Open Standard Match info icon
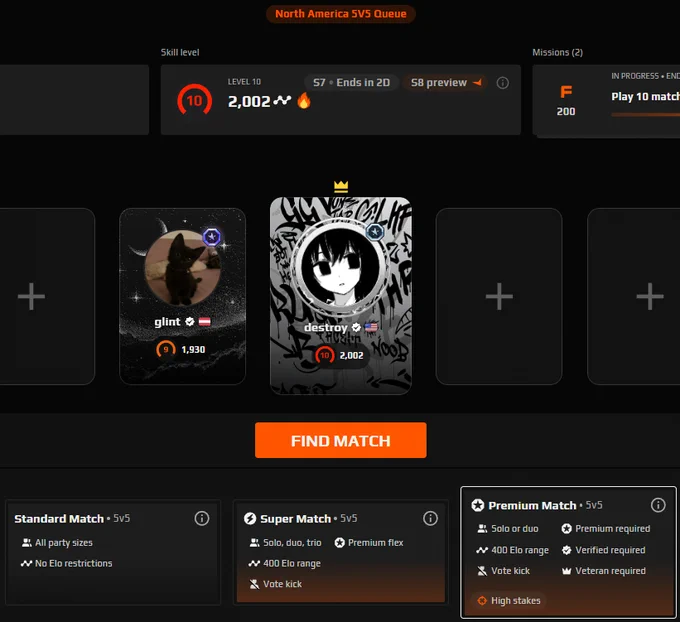The image size is (680, 622). point(202,518)
